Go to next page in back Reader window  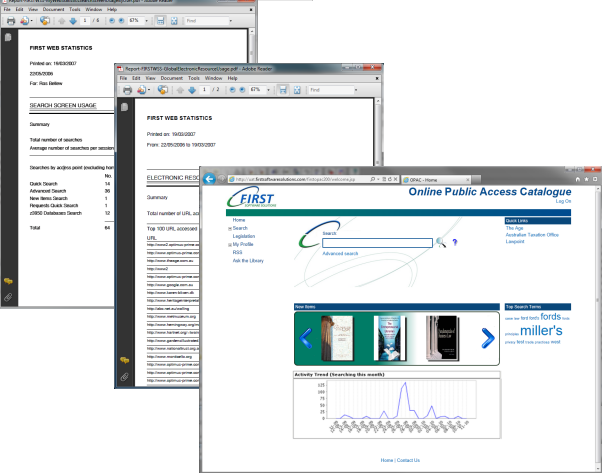73,21
